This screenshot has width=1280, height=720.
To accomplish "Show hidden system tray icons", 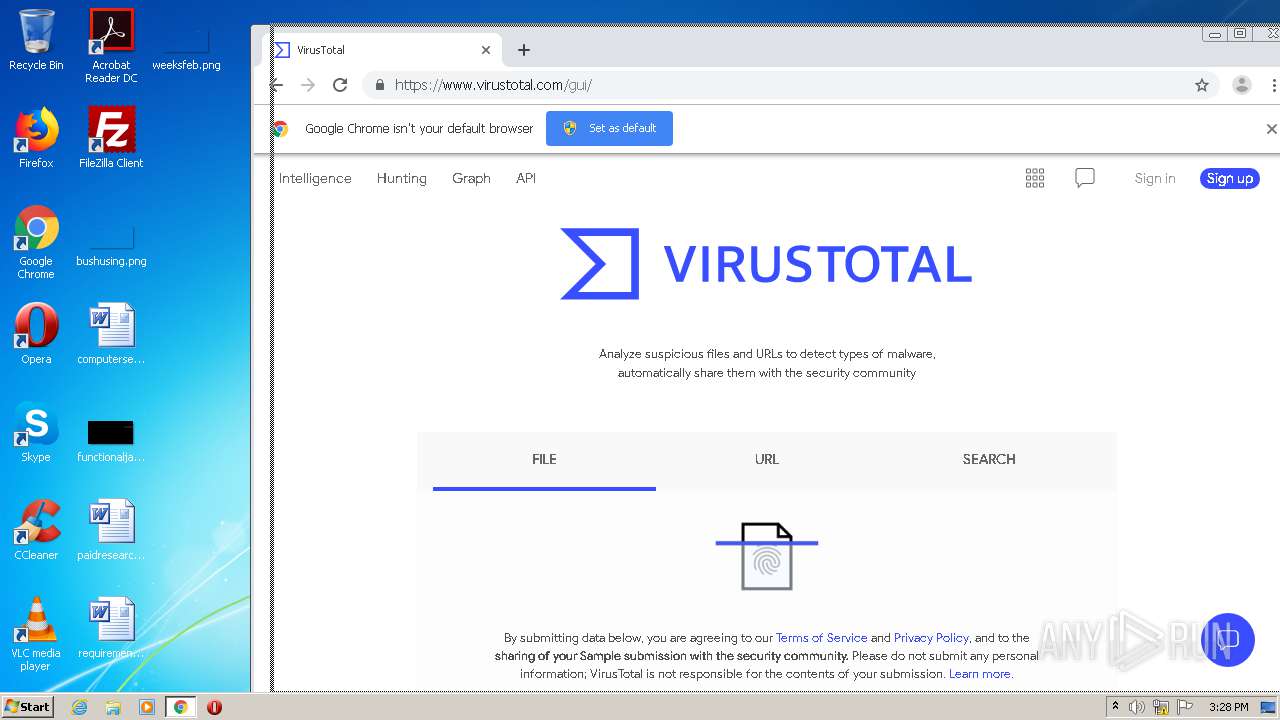I will coord(1115,707).
